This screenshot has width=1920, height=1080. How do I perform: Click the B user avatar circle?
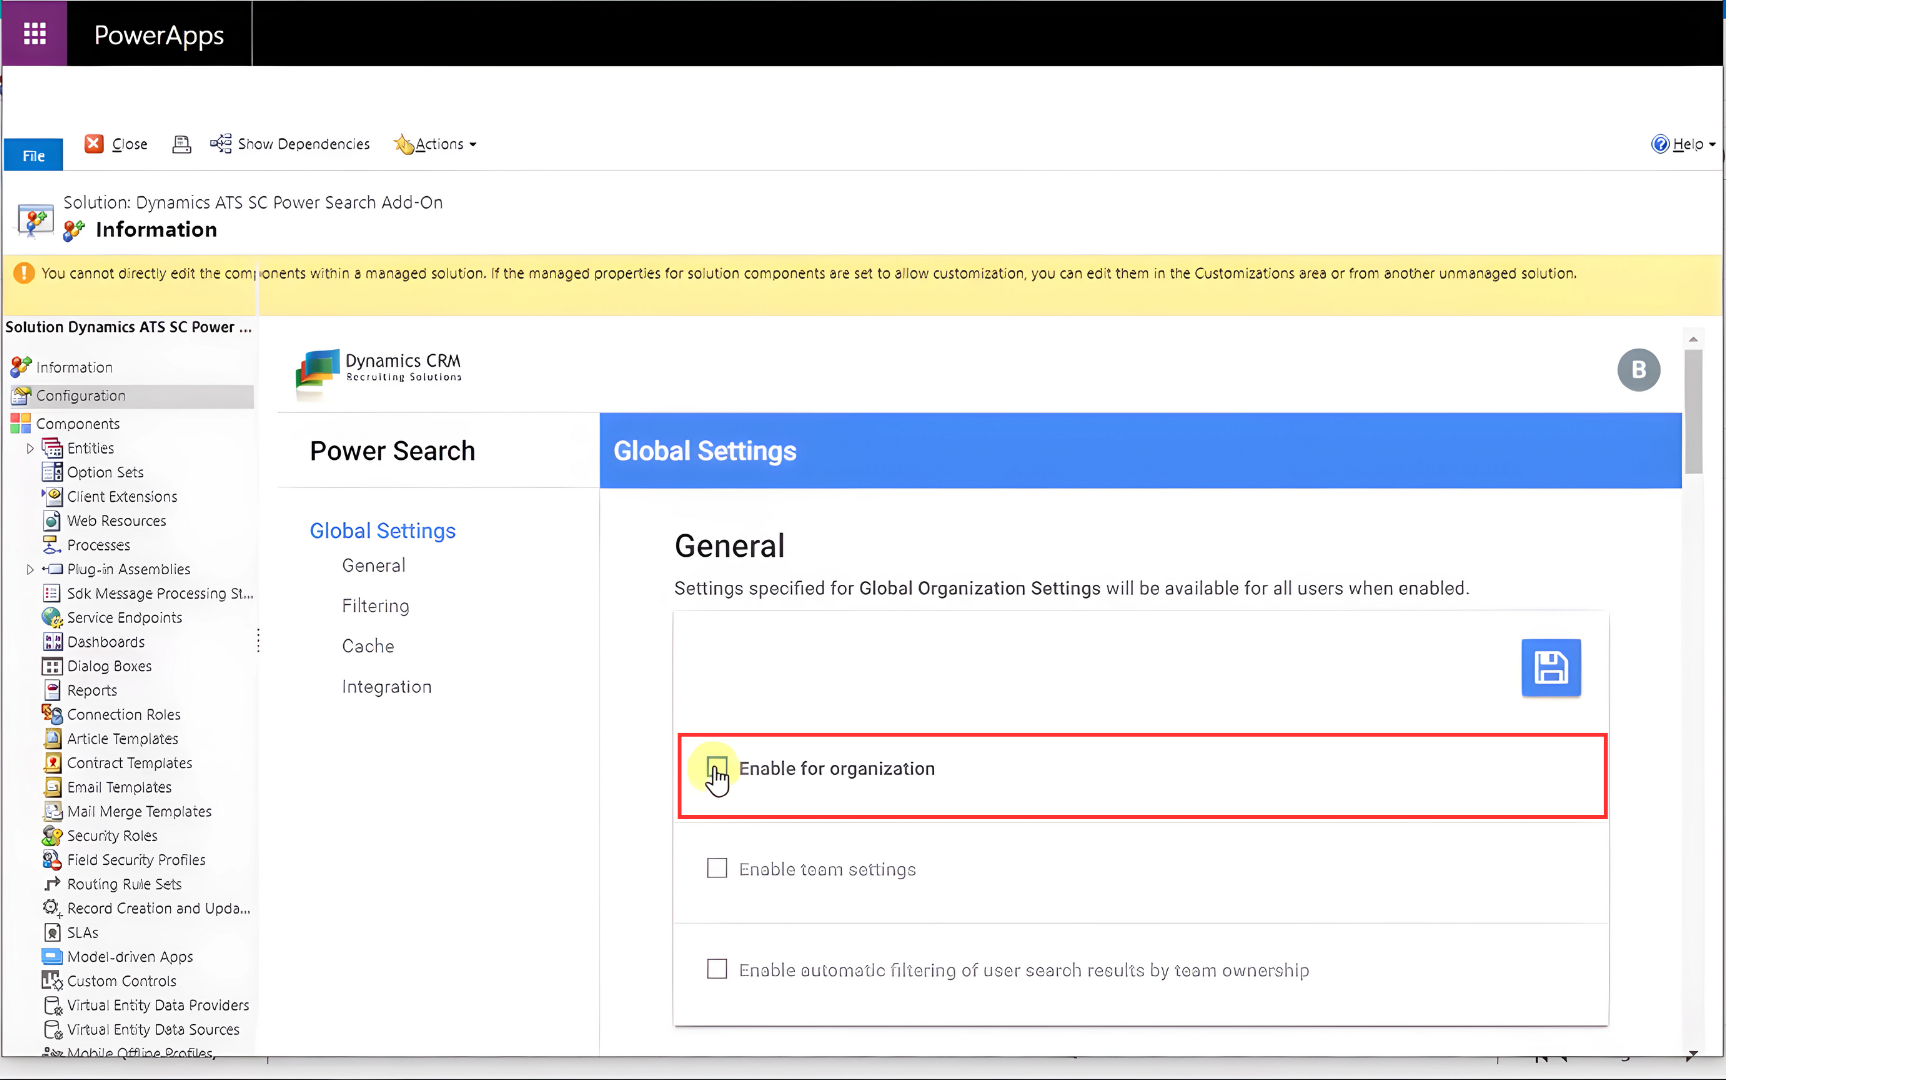click(x=1639, y=370)
